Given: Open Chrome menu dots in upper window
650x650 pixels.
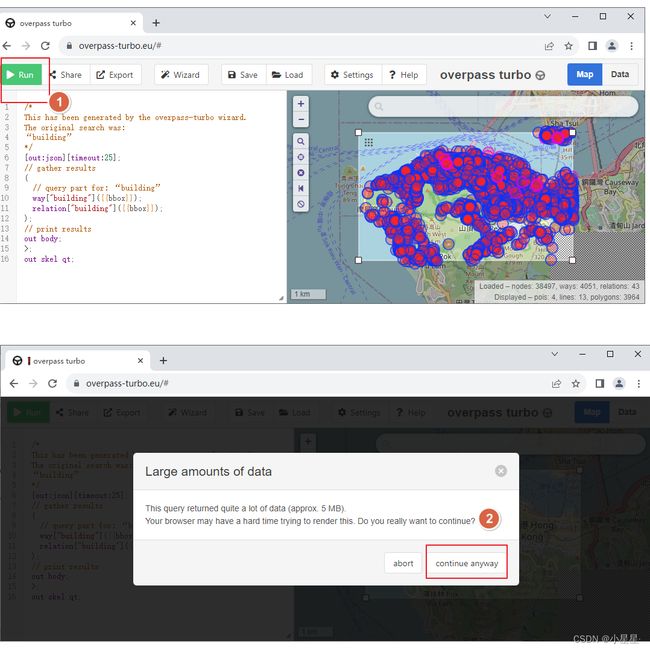Looking at the screenshot, I should click(631, 46).
